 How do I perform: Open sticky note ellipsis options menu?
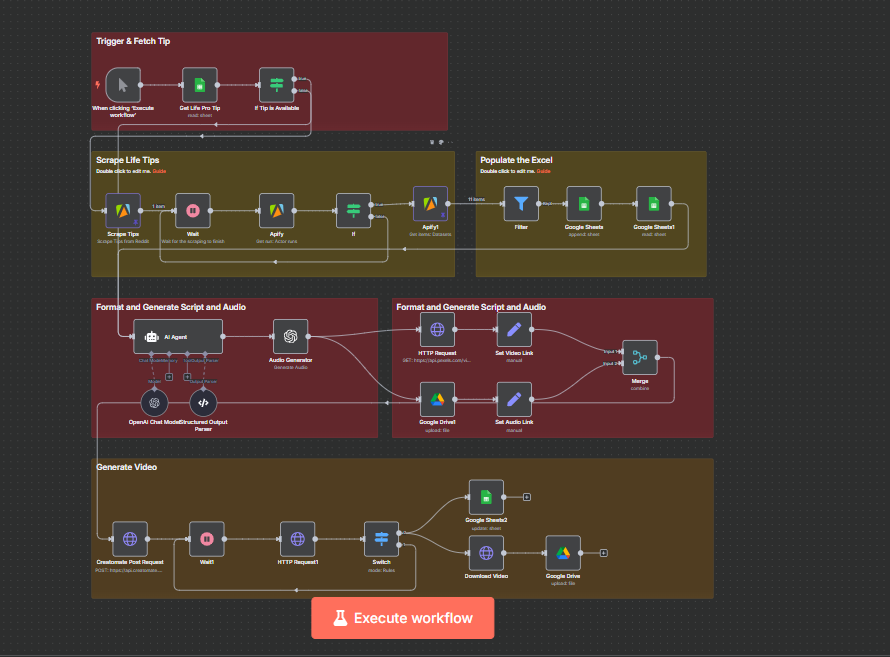[x=450, y=142]
